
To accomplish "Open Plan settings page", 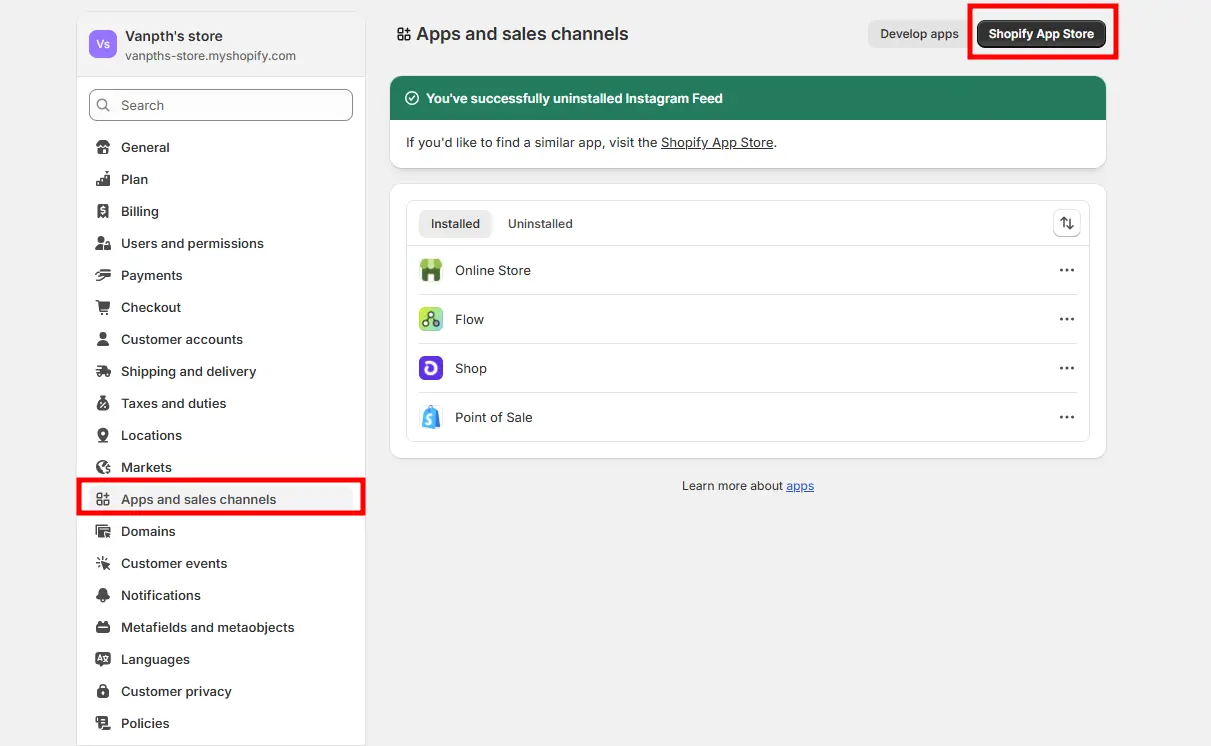I will coord(221,179).
